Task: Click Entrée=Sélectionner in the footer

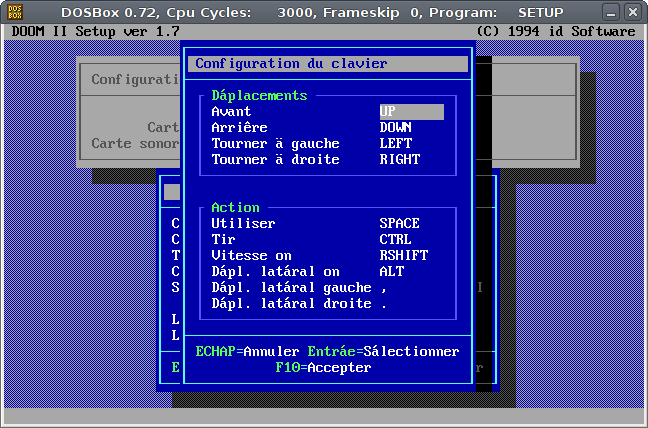Action: 383,352
